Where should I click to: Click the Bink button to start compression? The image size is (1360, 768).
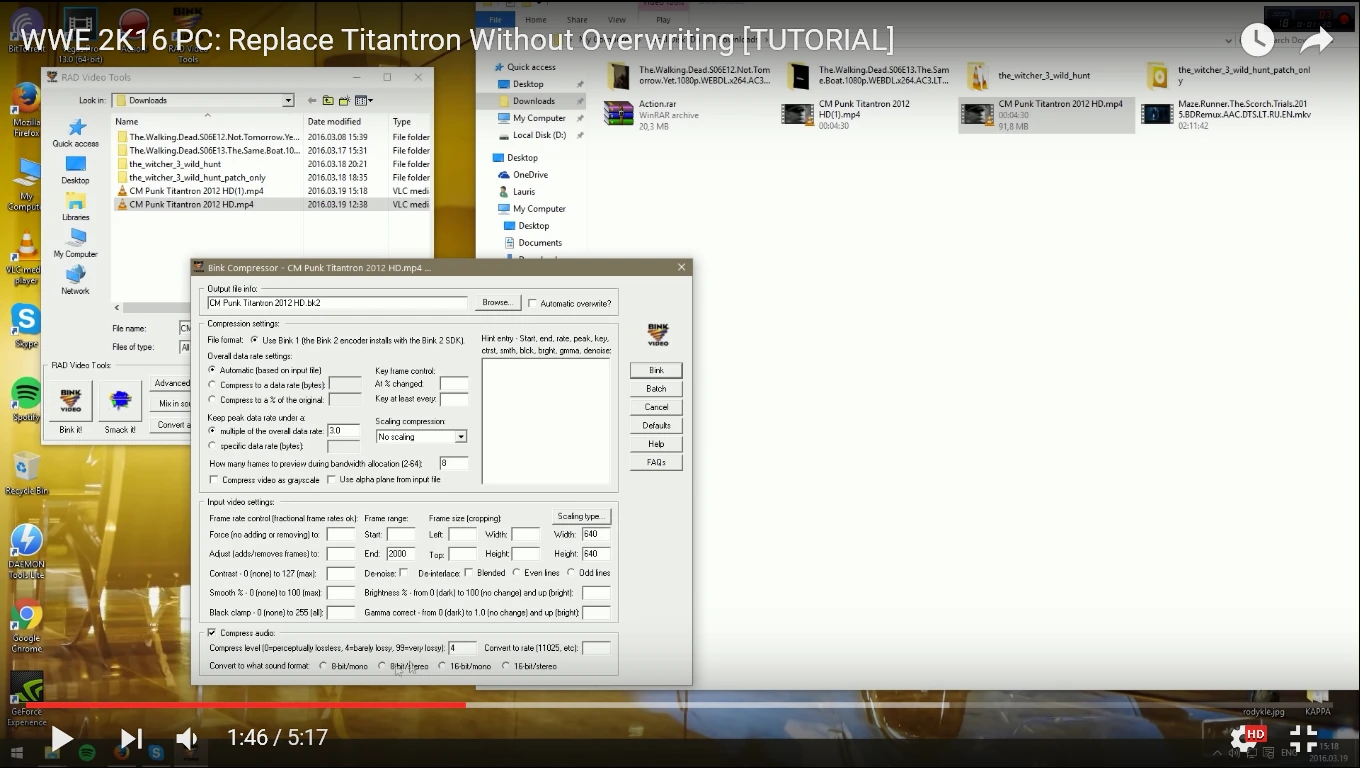(x=656, y=370)
